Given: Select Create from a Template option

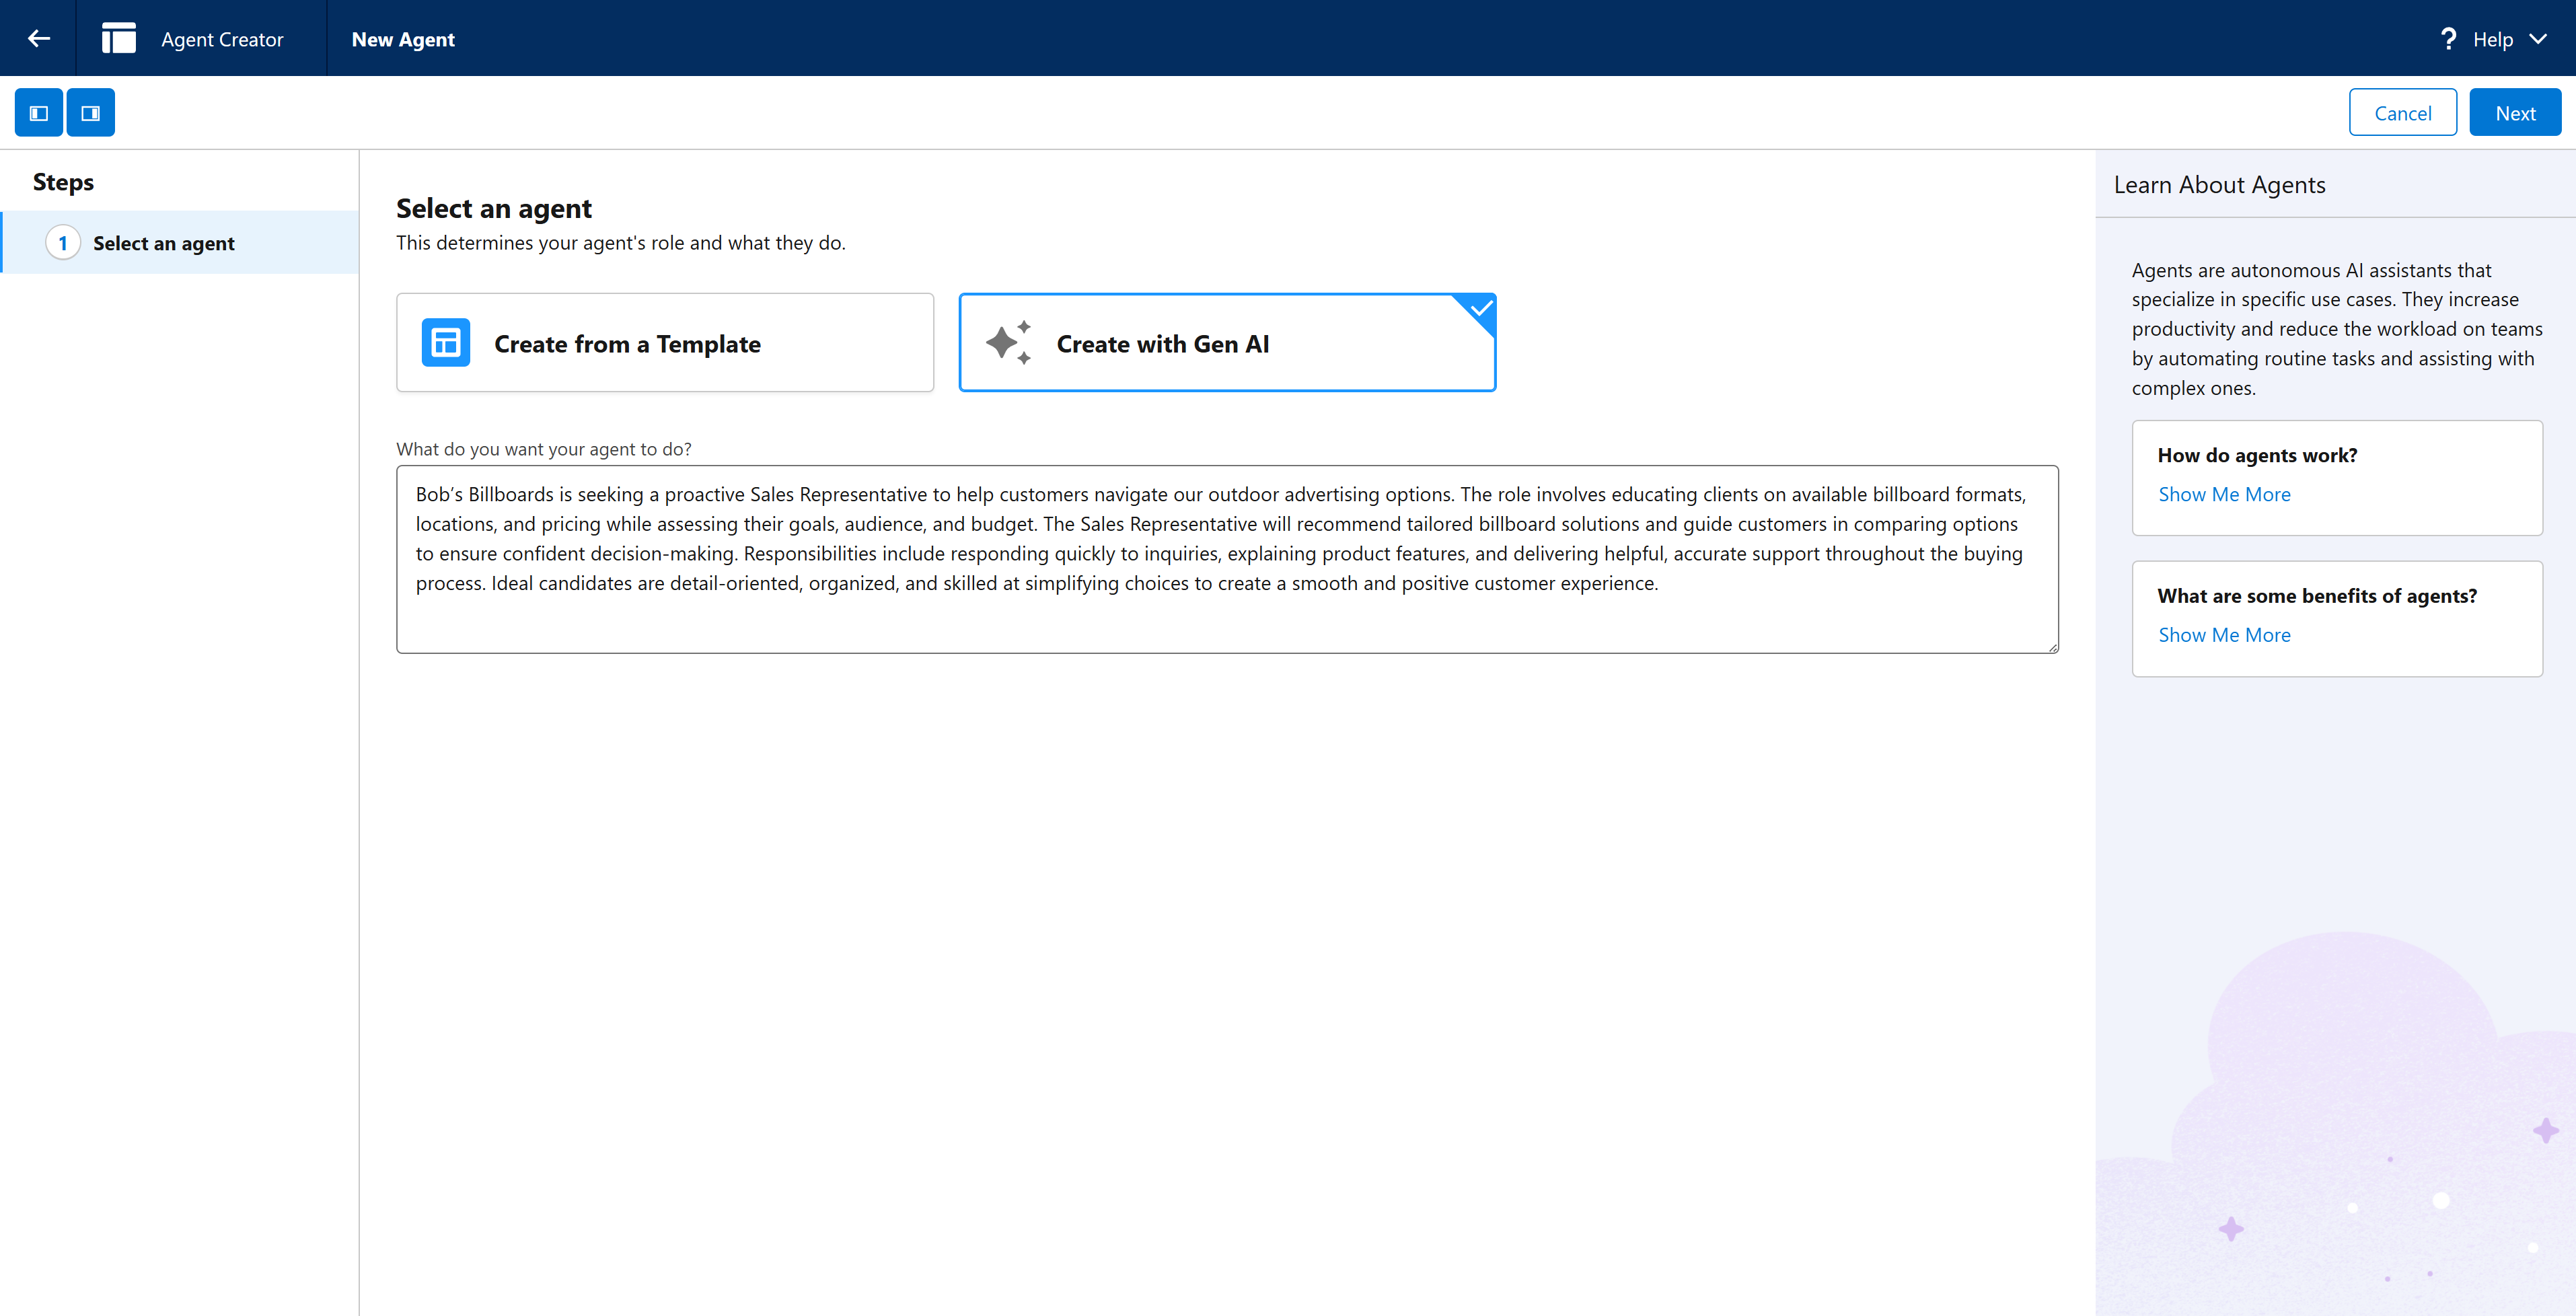Looking at the screenshot, I should (x=665, y=343).
